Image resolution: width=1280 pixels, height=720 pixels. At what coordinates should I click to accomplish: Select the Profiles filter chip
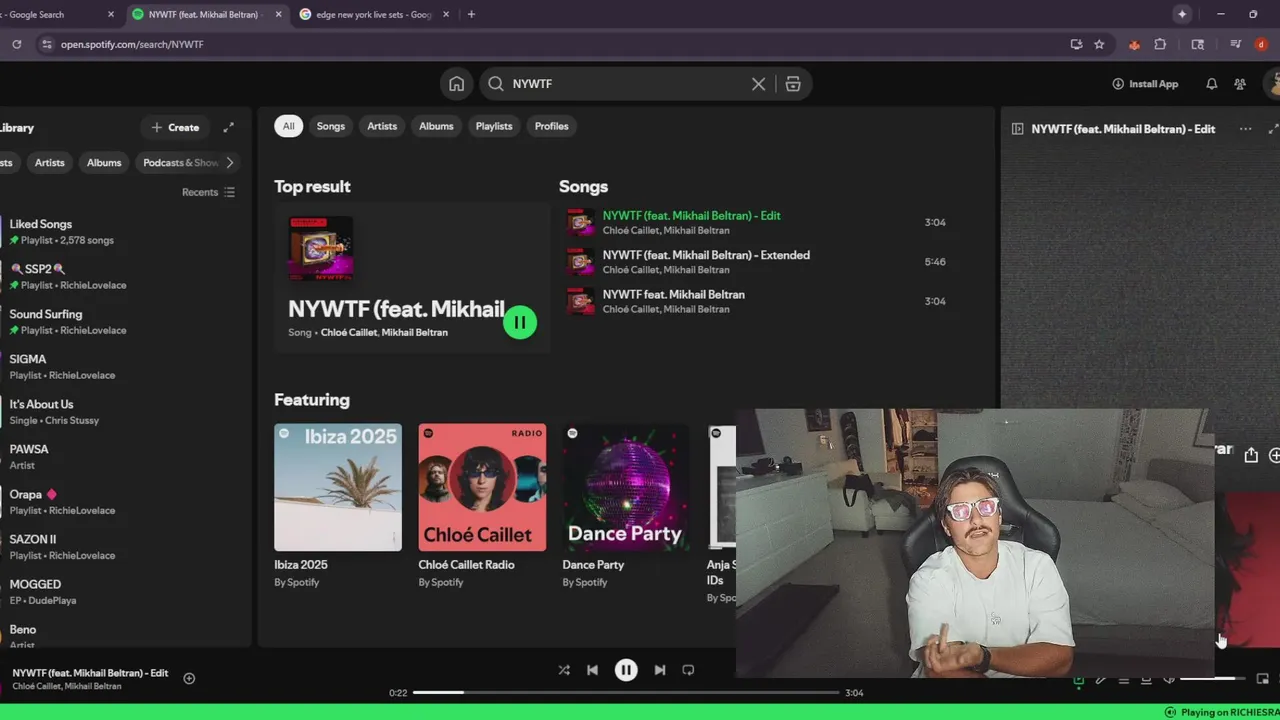[551, 126]
